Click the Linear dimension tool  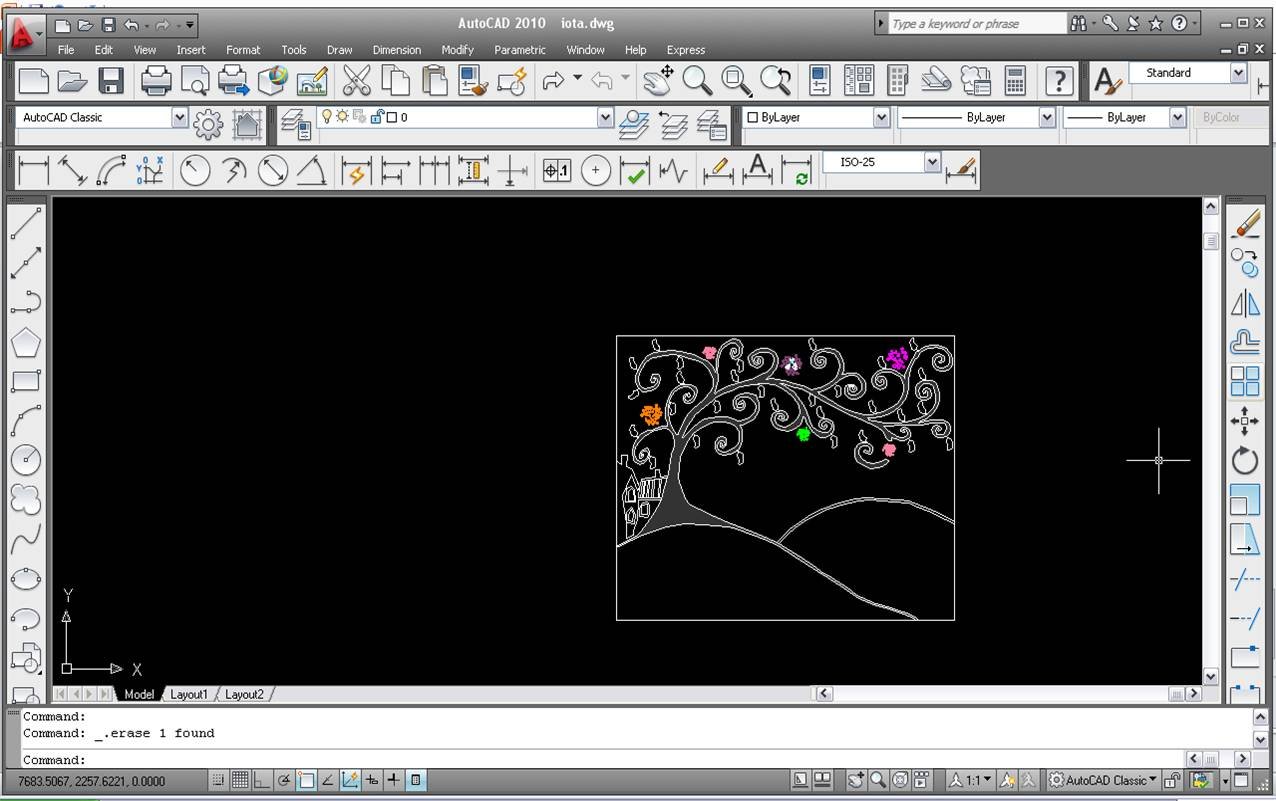click(x=34, y=171)
